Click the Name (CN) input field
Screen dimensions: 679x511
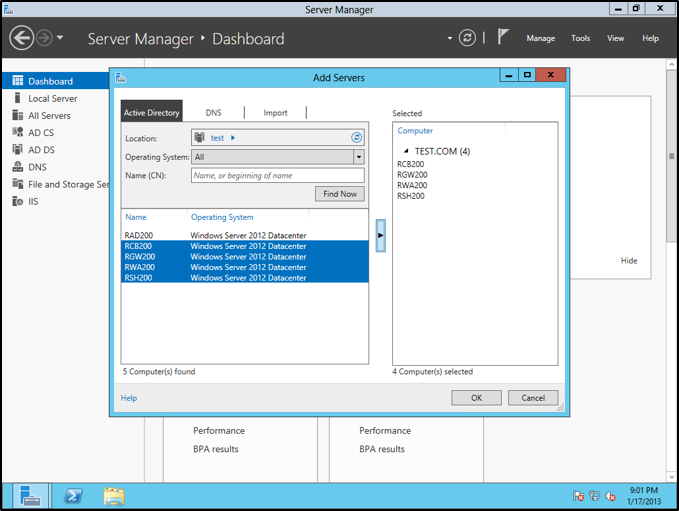click(277, 175)
